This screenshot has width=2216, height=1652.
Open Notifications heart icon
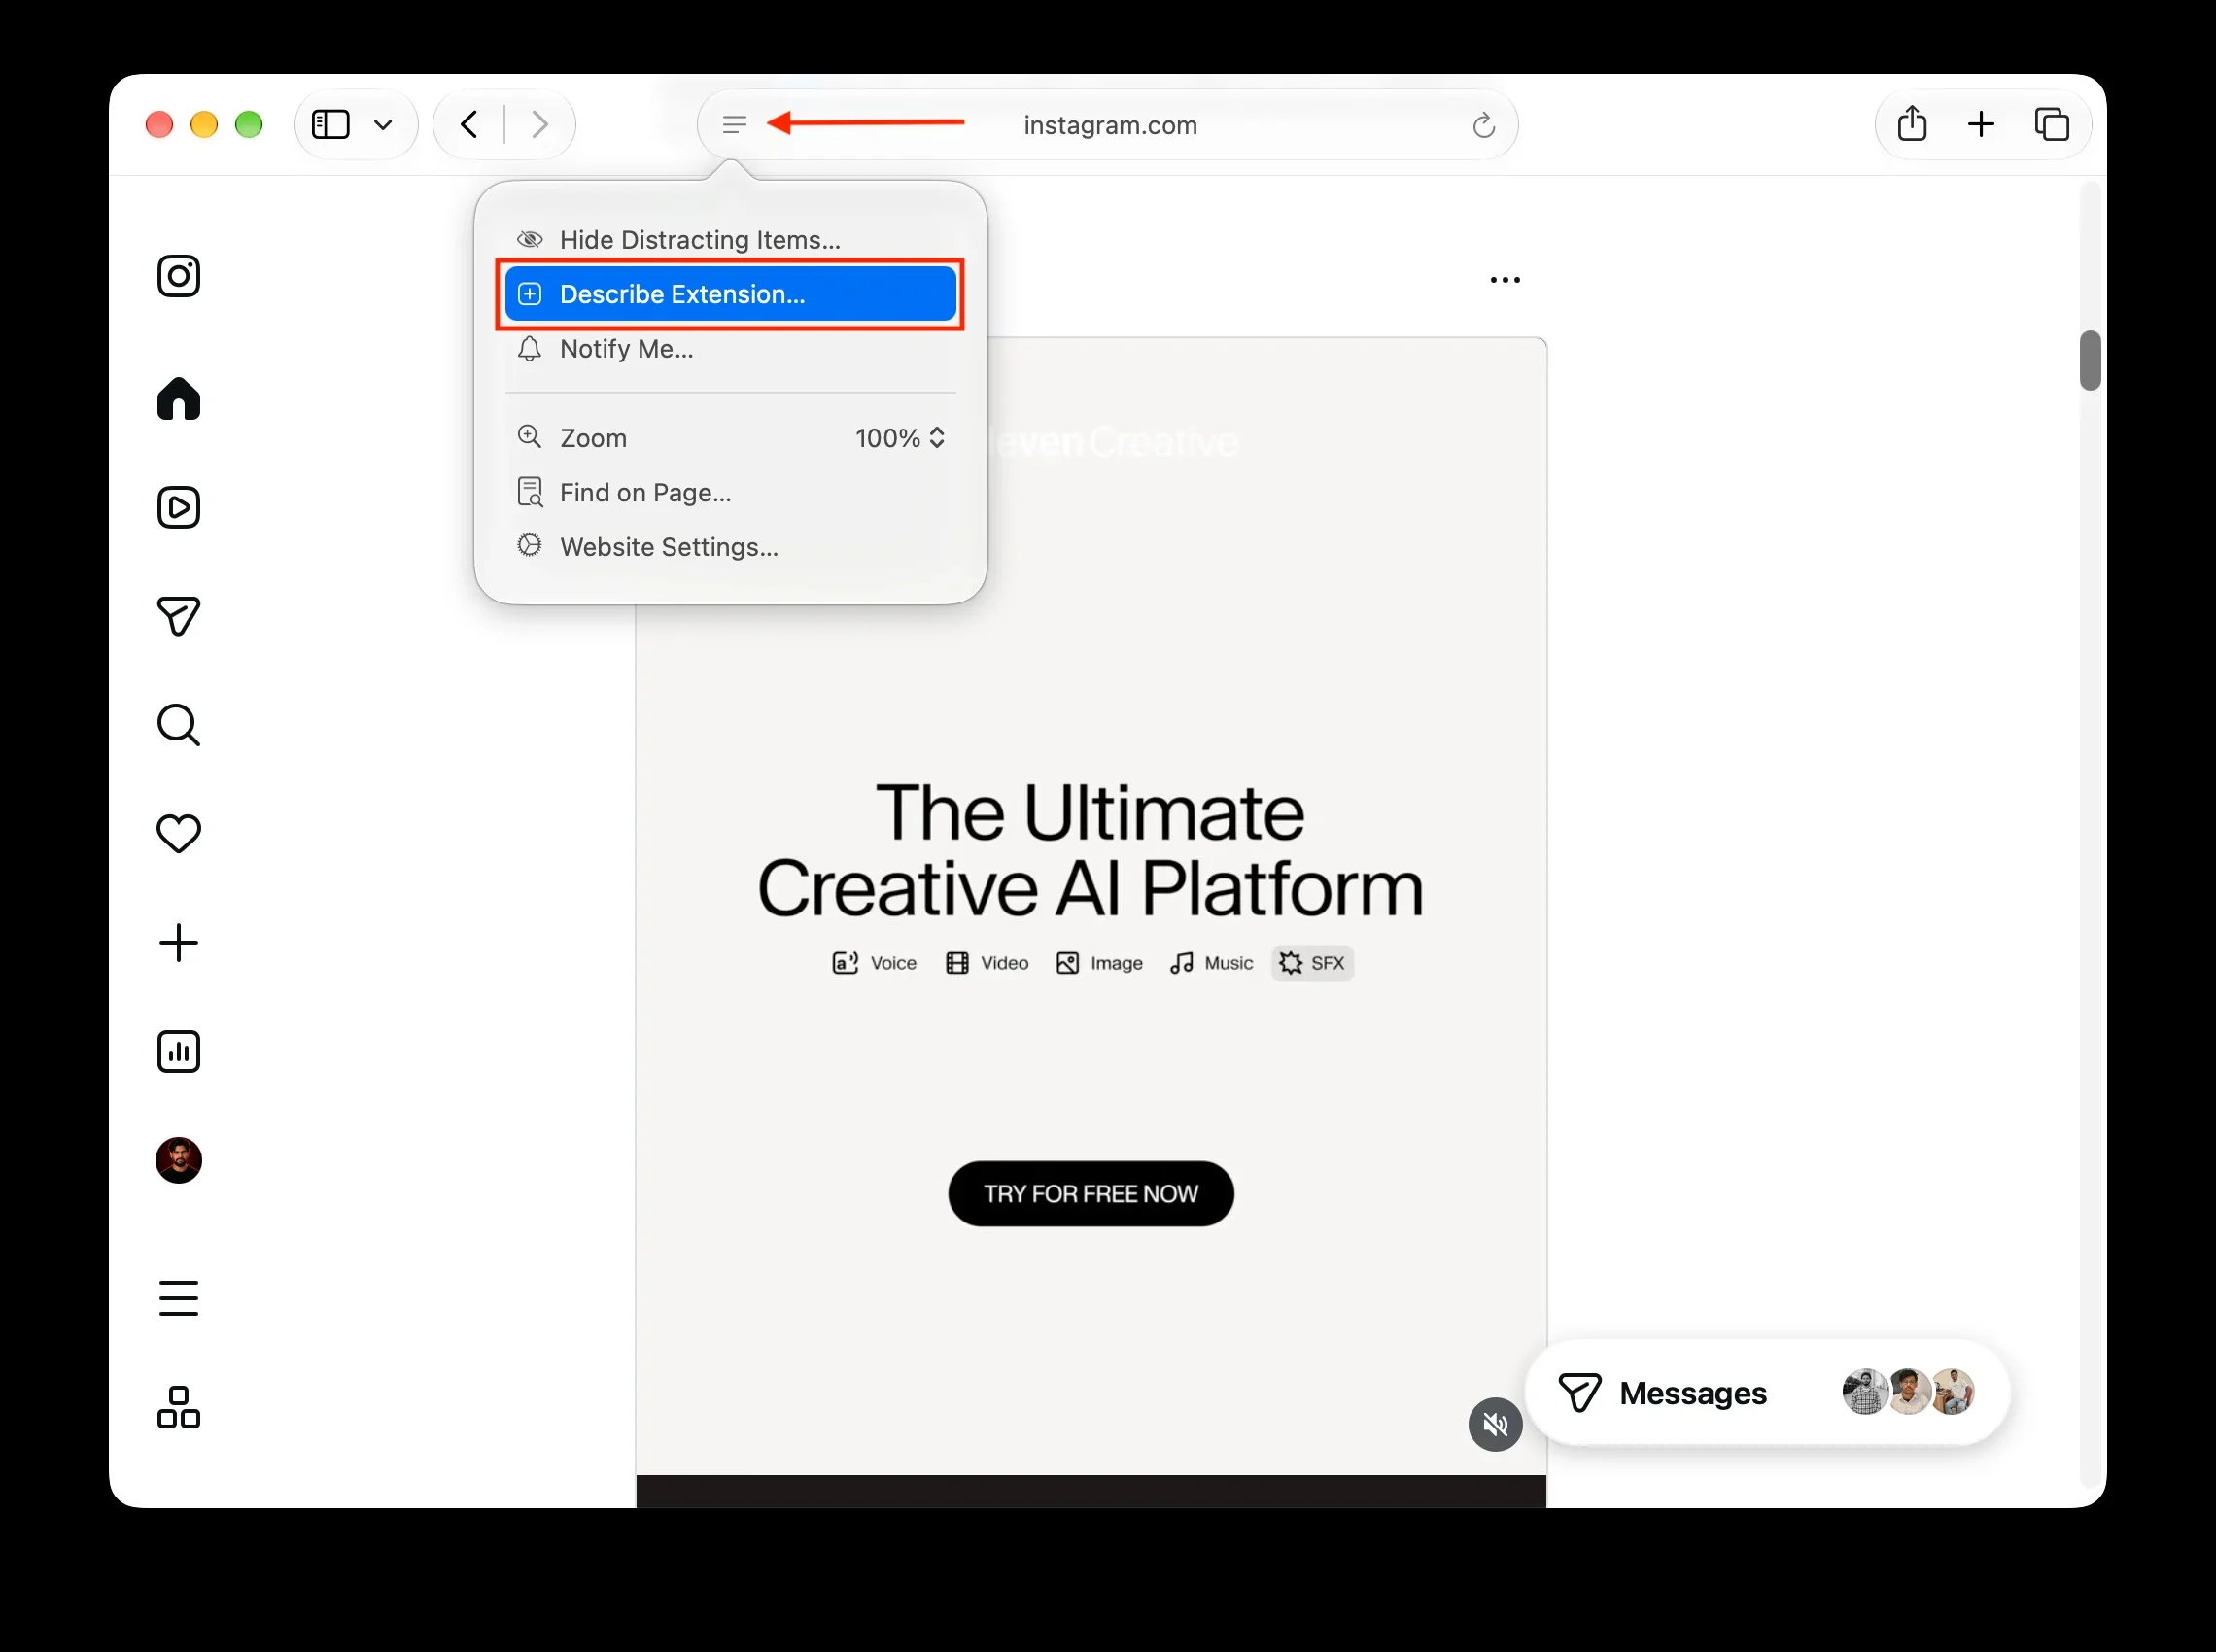coord(179,833)
